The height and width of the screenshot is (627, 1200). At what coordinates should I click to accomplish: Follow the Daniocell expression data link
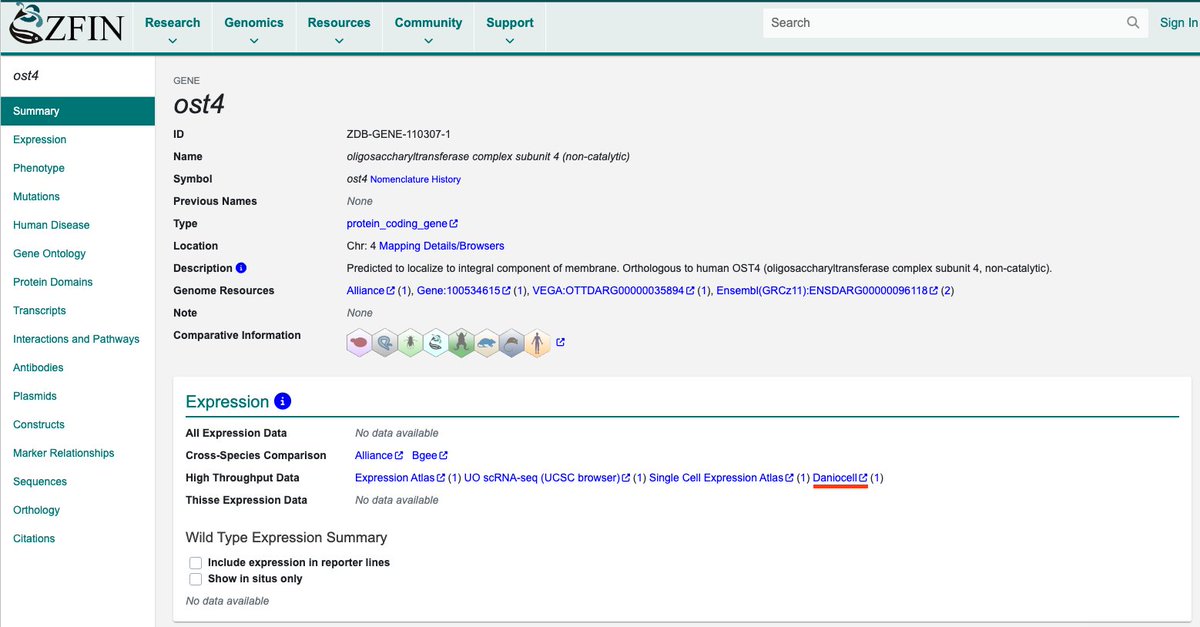pyautogui.click(x=840, y=477)
